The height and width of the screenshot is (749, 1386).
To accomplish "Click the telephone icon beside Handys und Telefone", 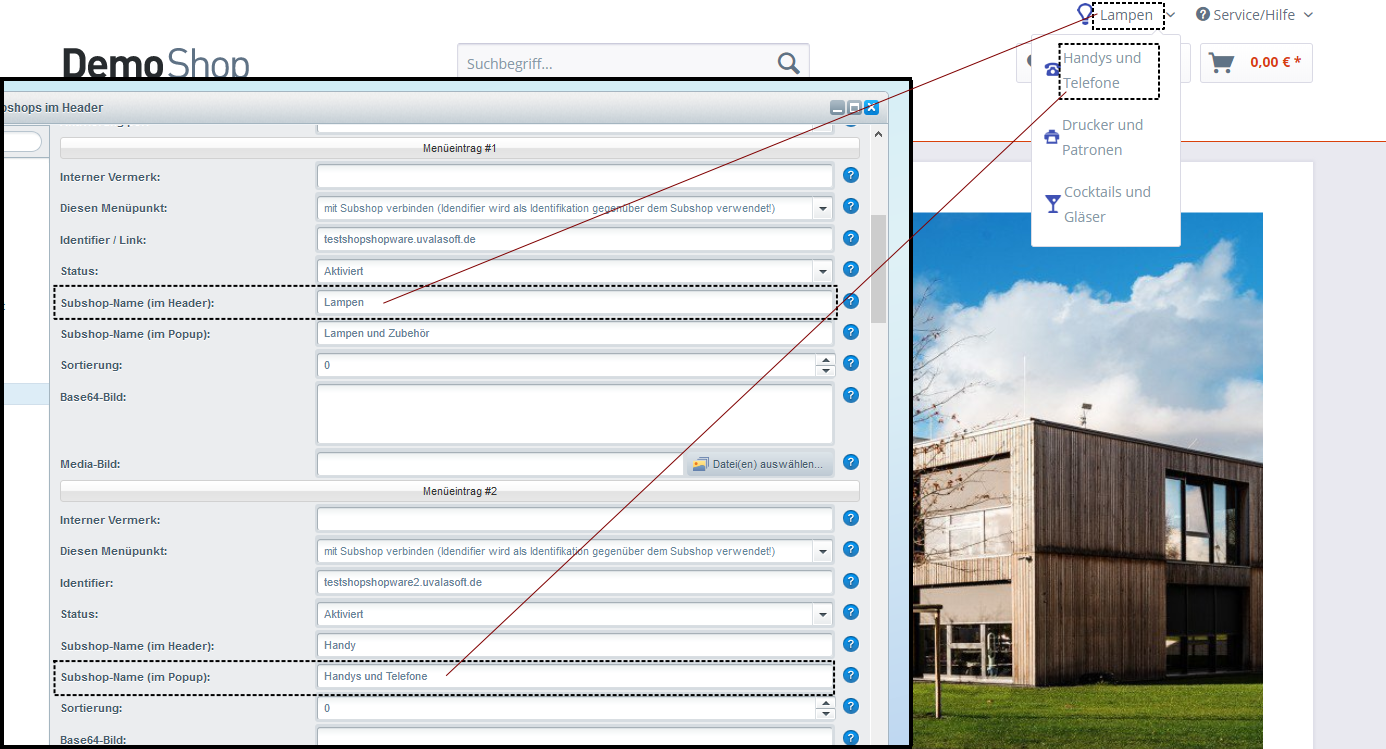I will [1052, 69].
